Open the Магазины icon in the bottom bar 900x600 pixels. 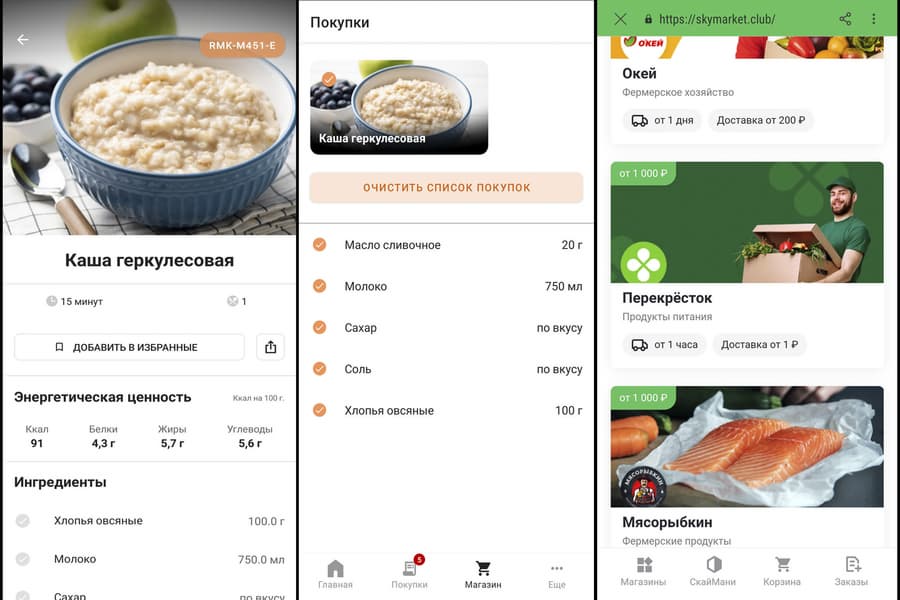click(643, 572)
